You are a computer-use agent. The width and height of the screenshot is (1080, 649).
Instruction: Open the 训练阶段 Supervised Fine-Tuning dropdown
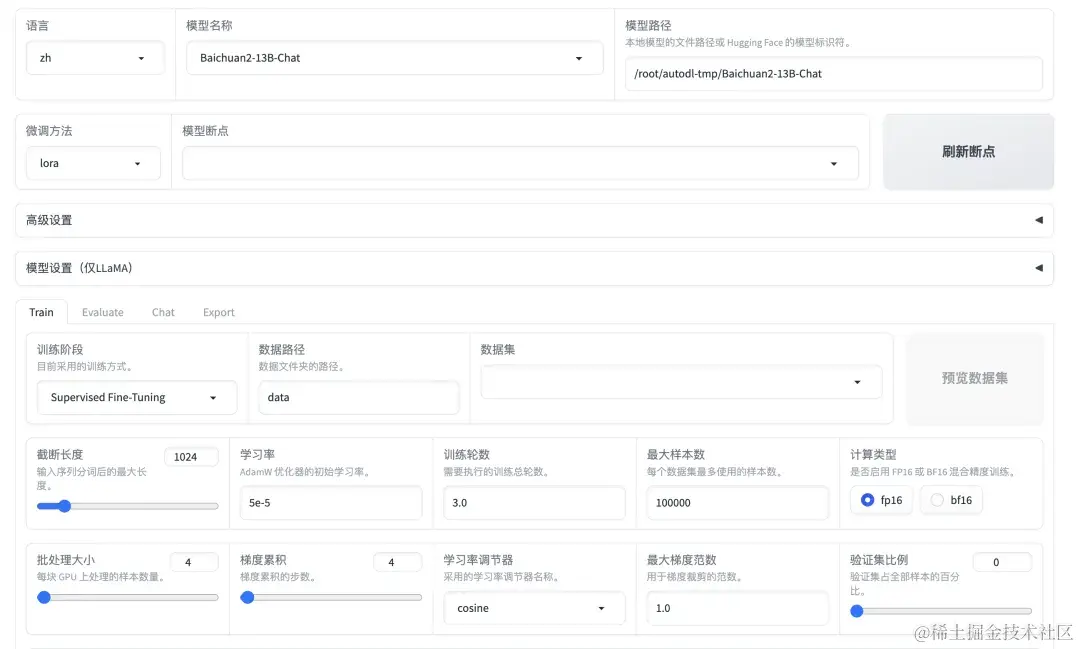click(137, 398)
